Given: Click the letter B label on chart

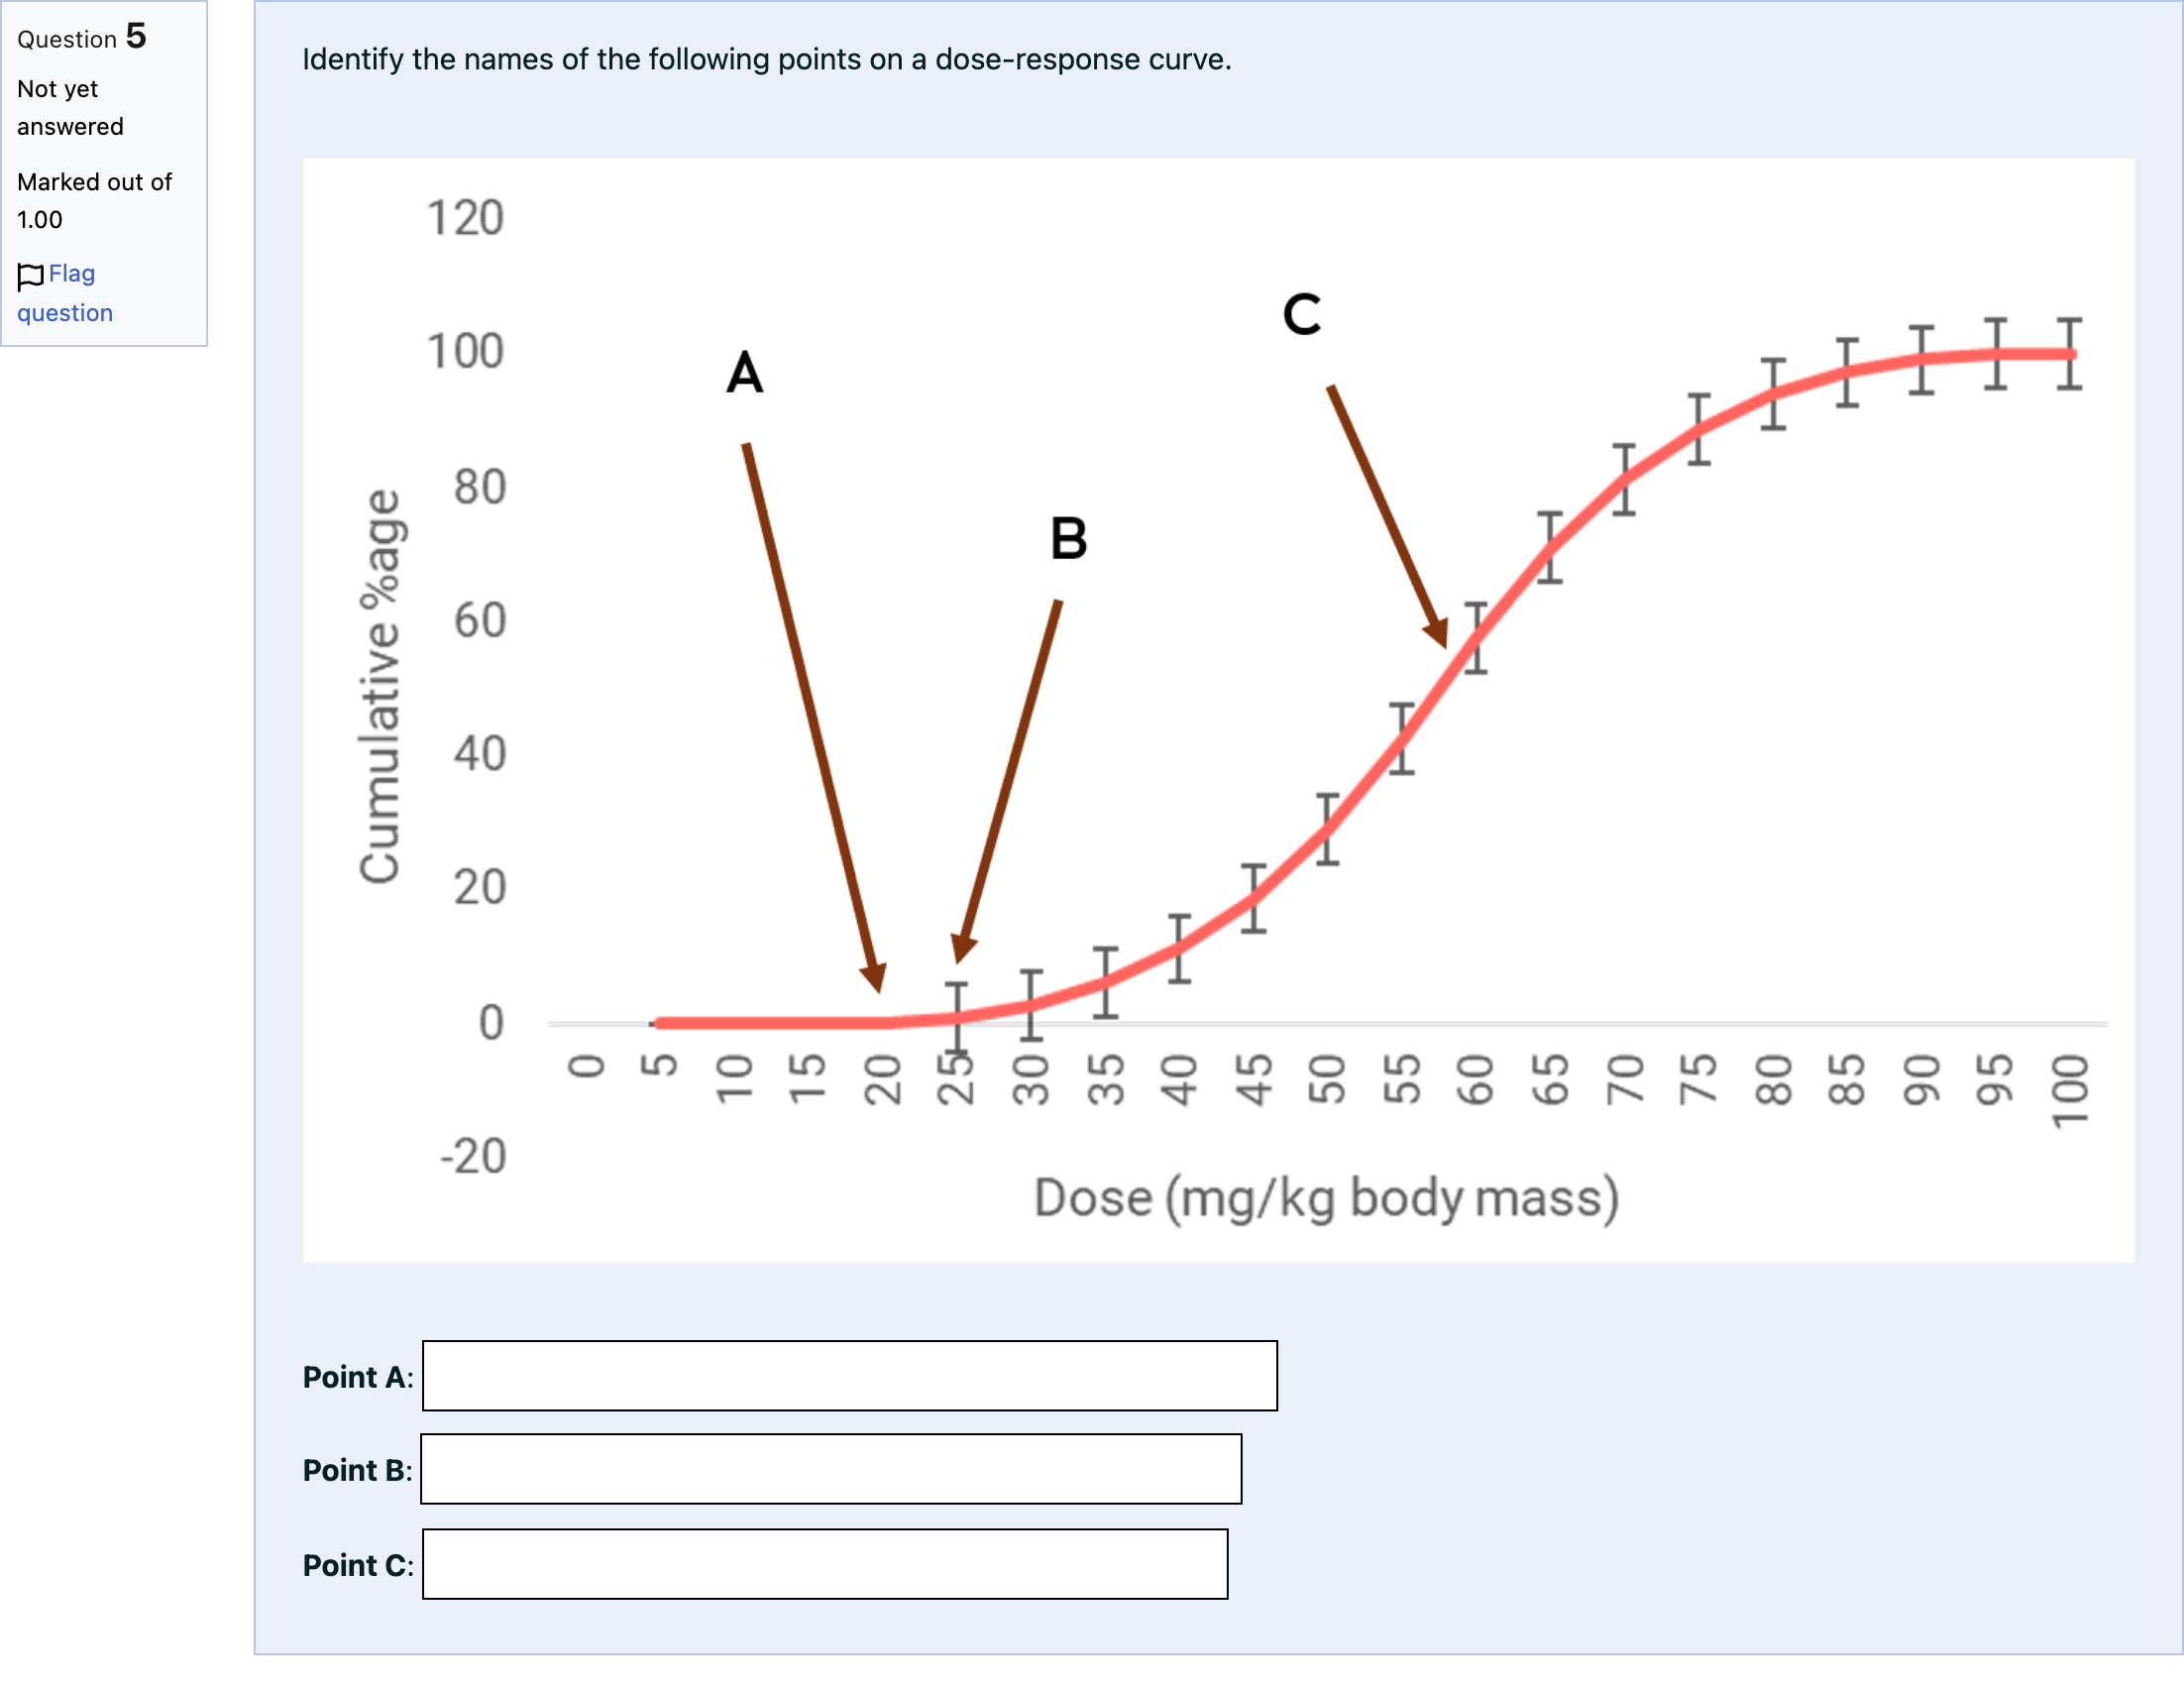Looking at the screenshot, I should pyautogui.click(x=1069, y=539).
